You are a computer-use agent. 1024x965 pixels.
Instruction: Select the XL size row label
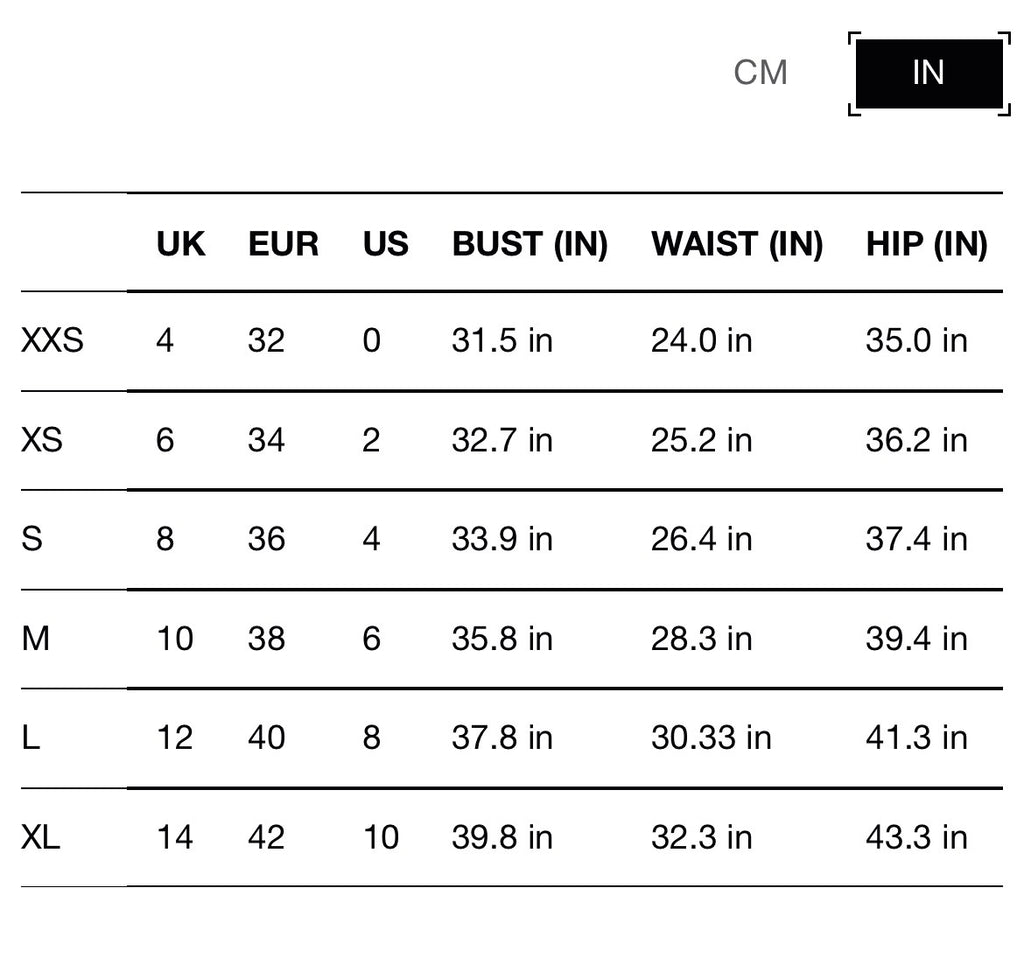click(x=40, y=837)
